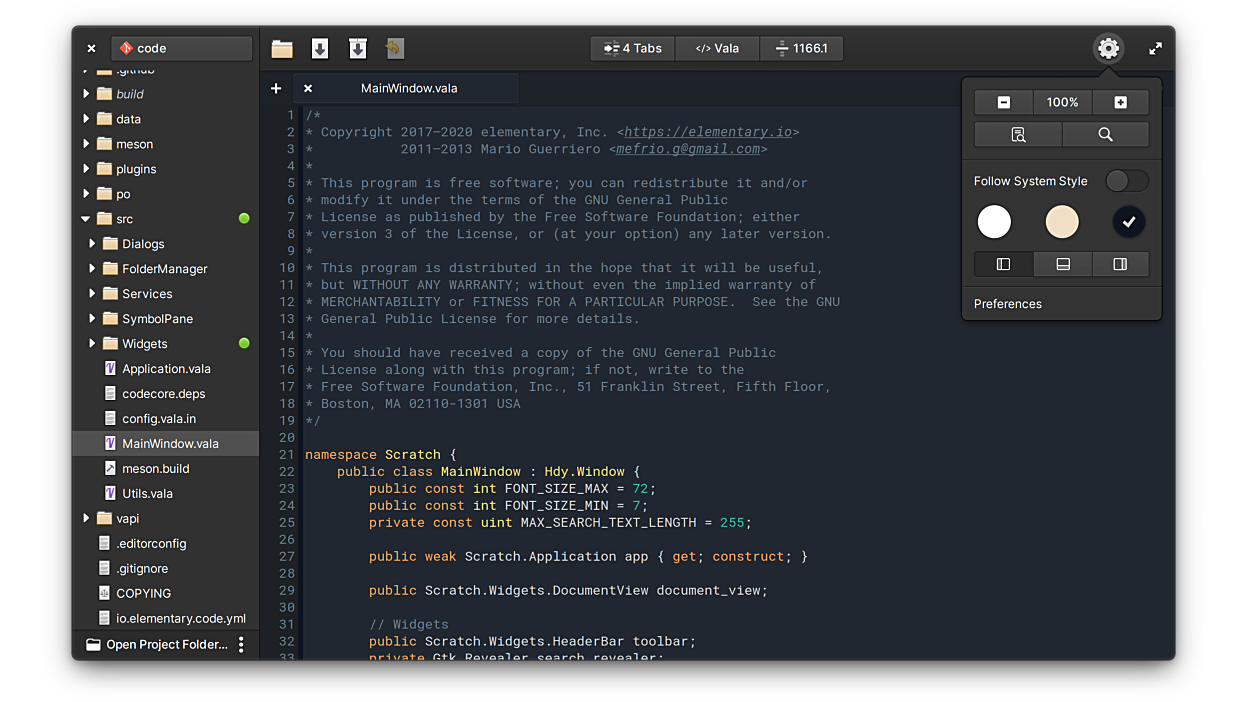Toggle the left sidebar pane button
Image resolution: width=1248 pixels, height=702 pixels.
[x=1003, y=264]
